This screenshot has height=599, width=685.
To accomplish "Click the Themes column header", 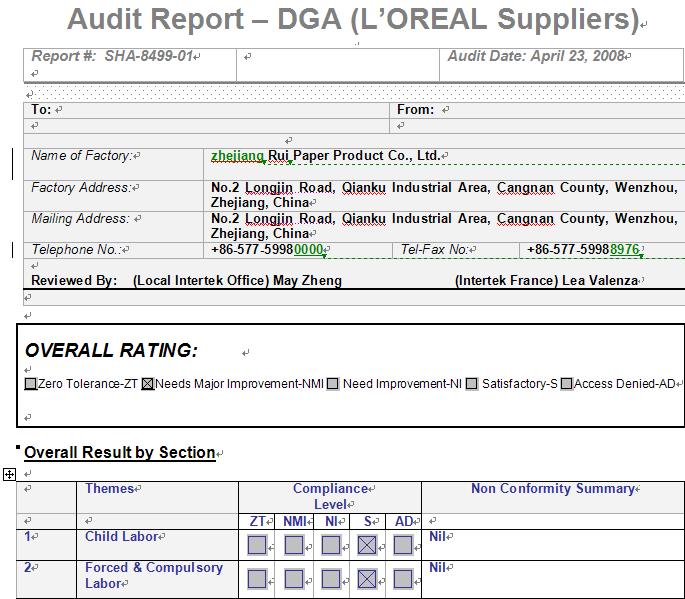I will coord(109,488).
